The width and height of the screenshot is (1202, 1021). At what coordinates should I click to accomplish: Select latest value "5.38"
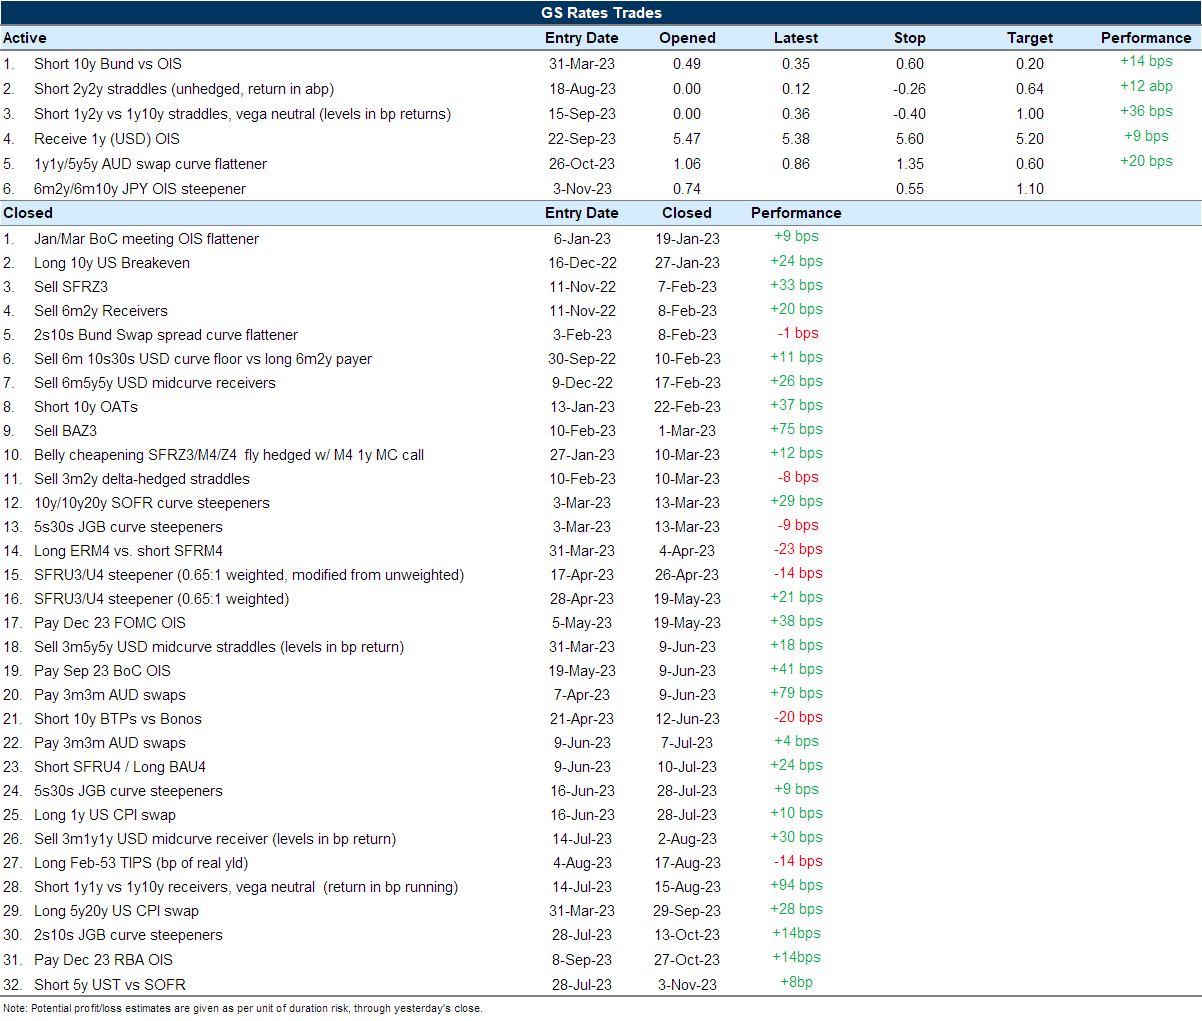tap(796, 139)
